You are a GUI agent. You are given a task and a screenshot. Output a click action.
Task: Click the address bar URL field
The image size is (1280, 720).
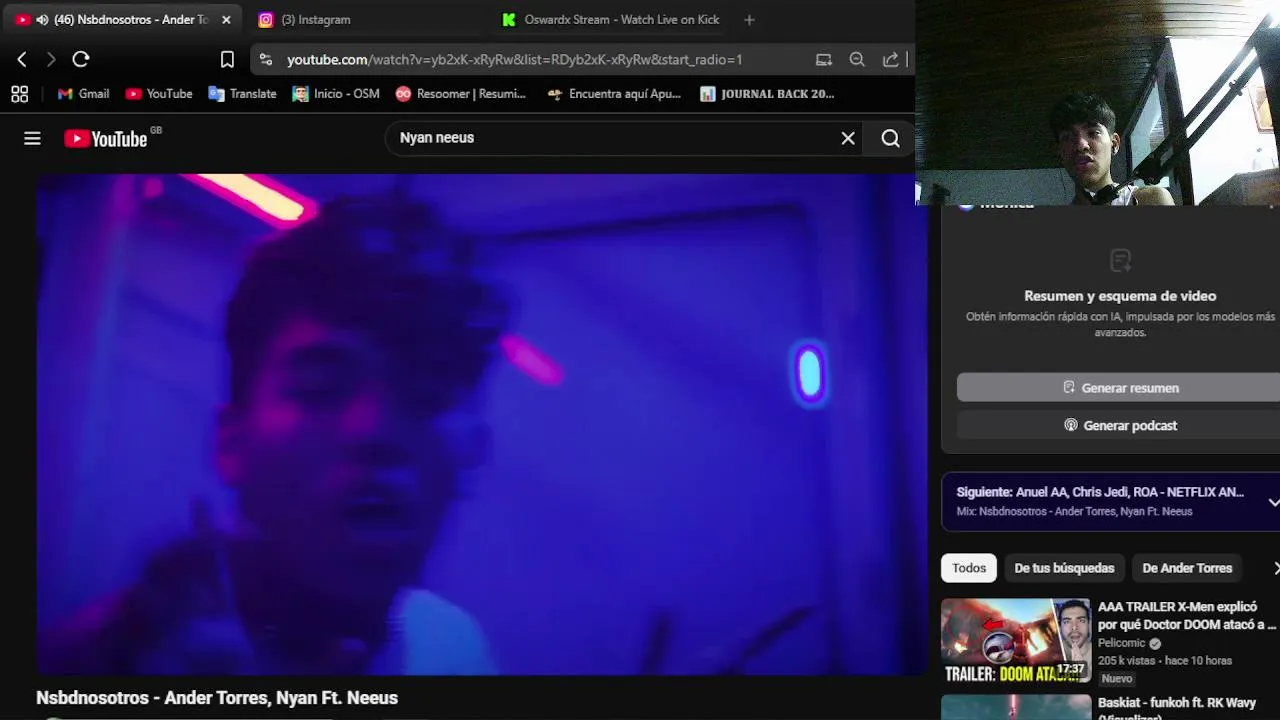(514, 59)
